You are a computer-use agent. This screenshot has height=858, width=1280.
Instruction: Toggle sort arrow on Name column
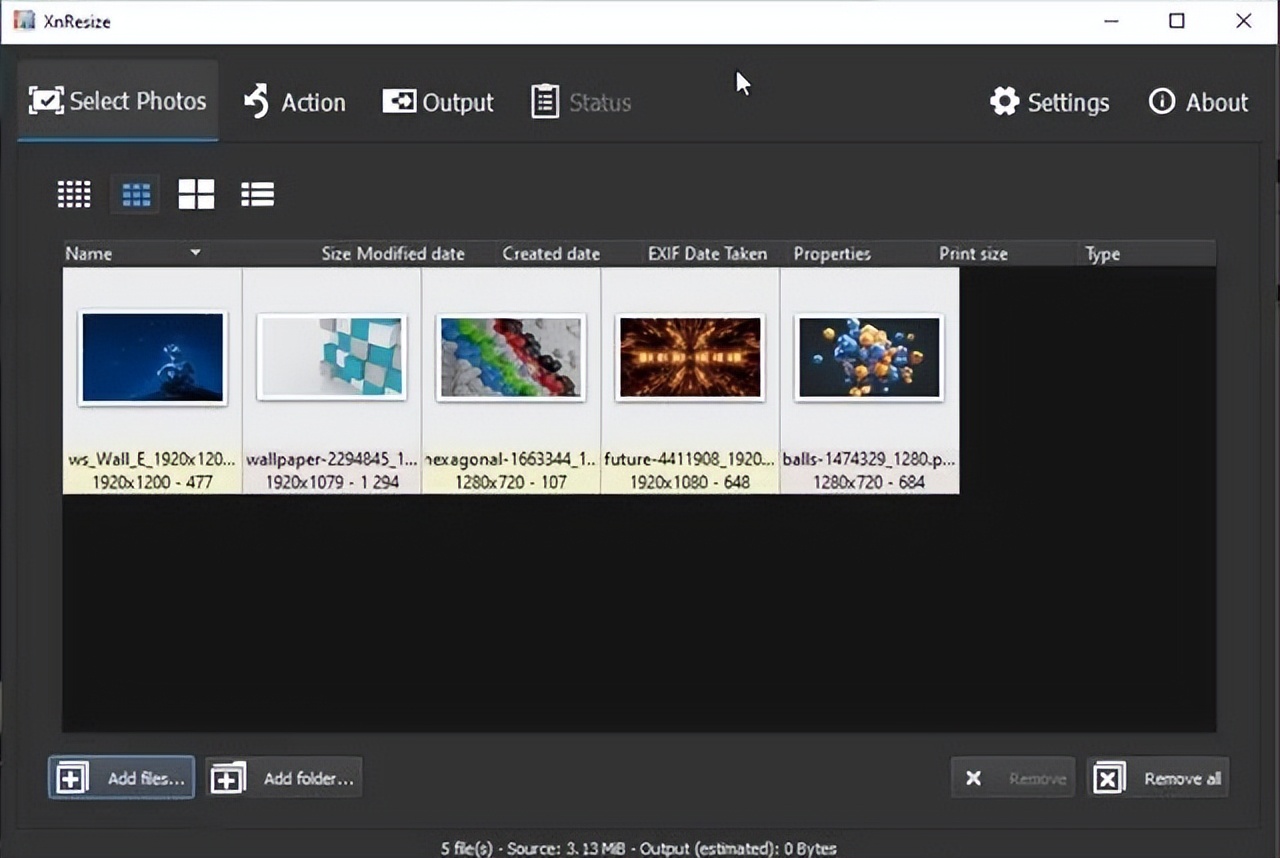(195, 254)
